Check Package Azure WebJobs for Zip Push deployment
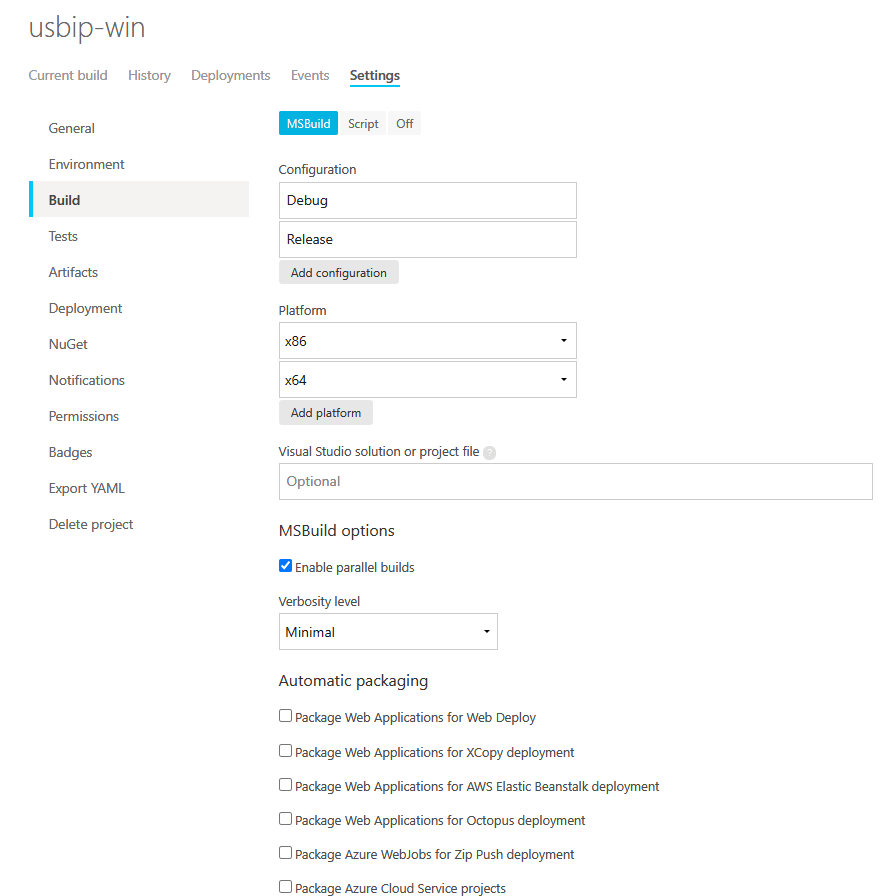887x896 pixels. pos(285,853)
